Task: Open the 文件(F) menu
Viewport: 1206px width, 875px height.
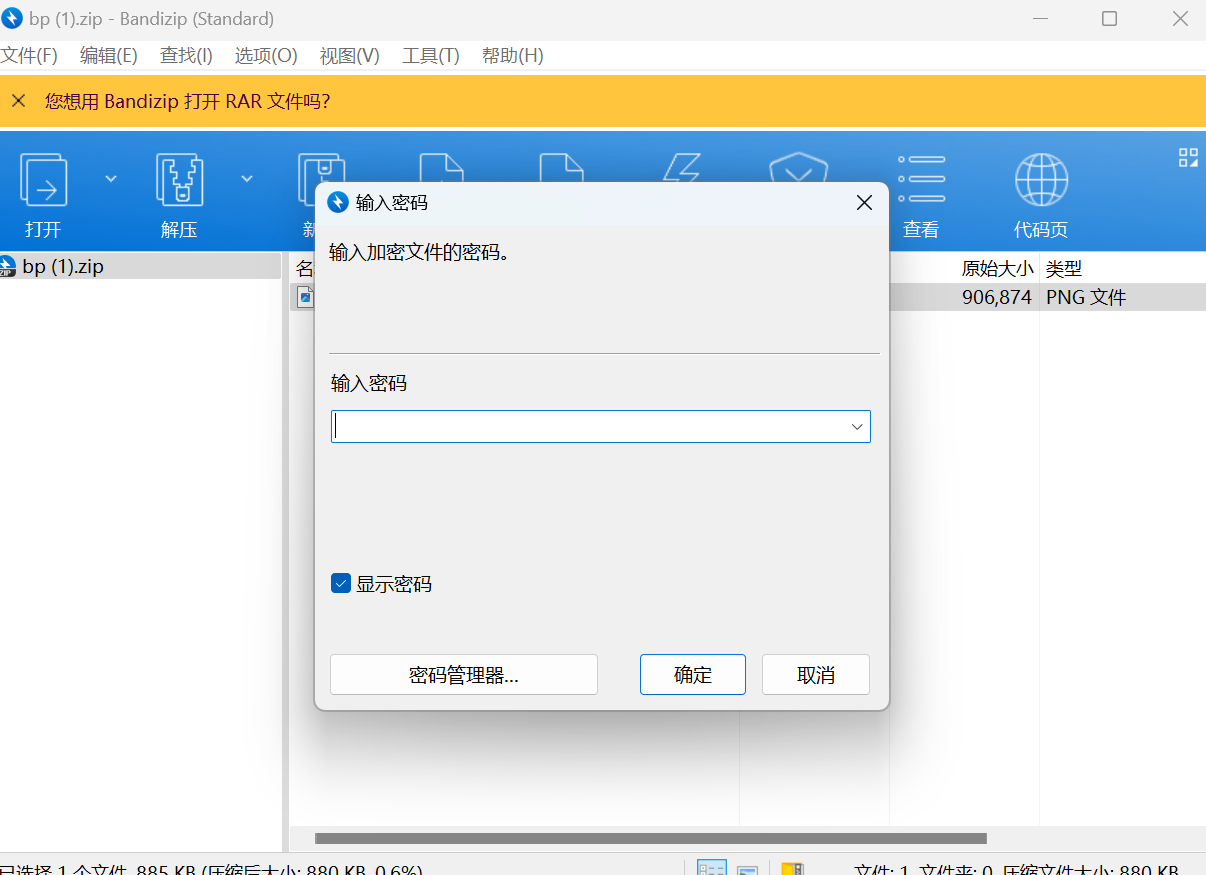Action: coord(29,56)
